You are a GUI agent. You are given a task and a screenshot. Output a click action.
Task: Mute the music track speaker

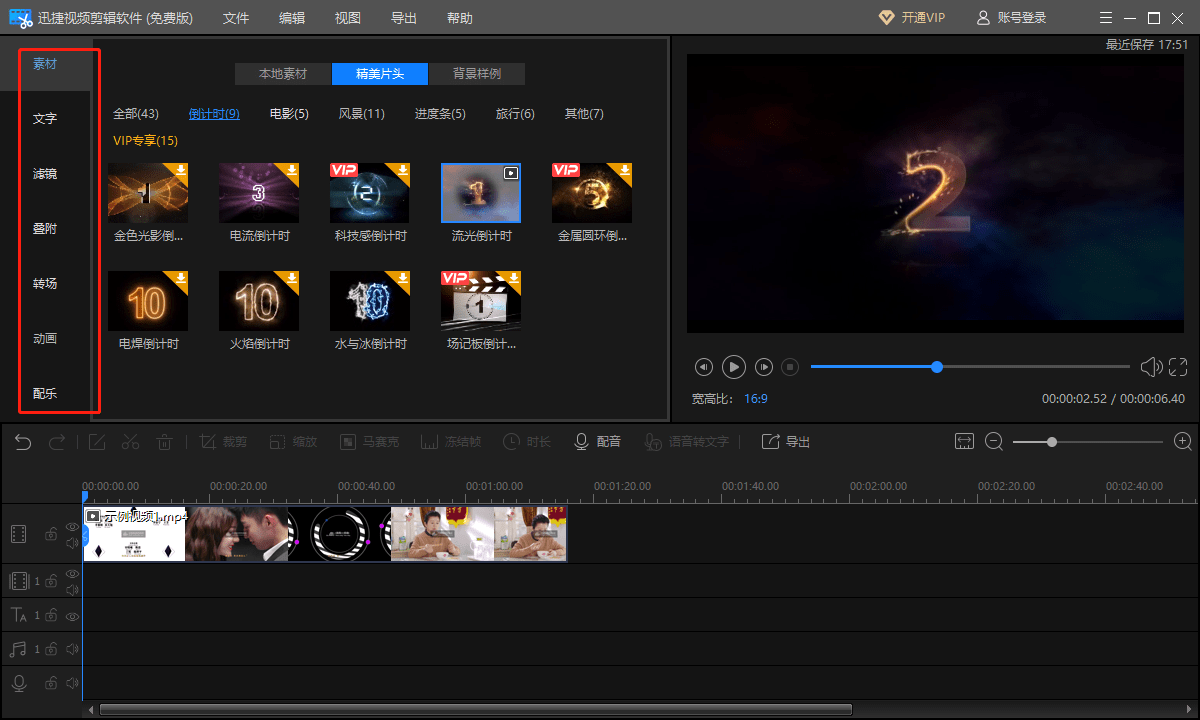coord(72,650)
